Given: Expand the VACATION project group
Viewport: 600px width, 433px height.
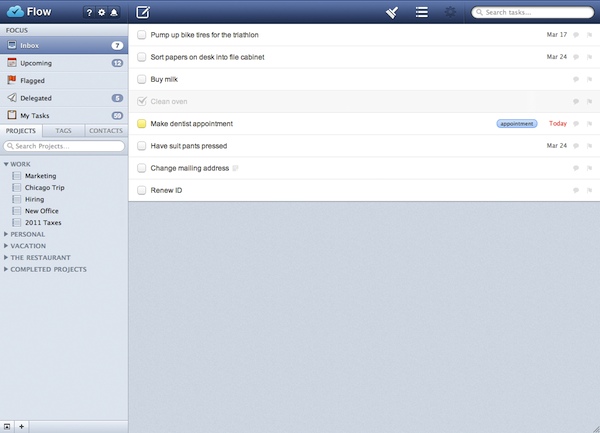Looking at the screenshot, I should click(x=6, y=246).
